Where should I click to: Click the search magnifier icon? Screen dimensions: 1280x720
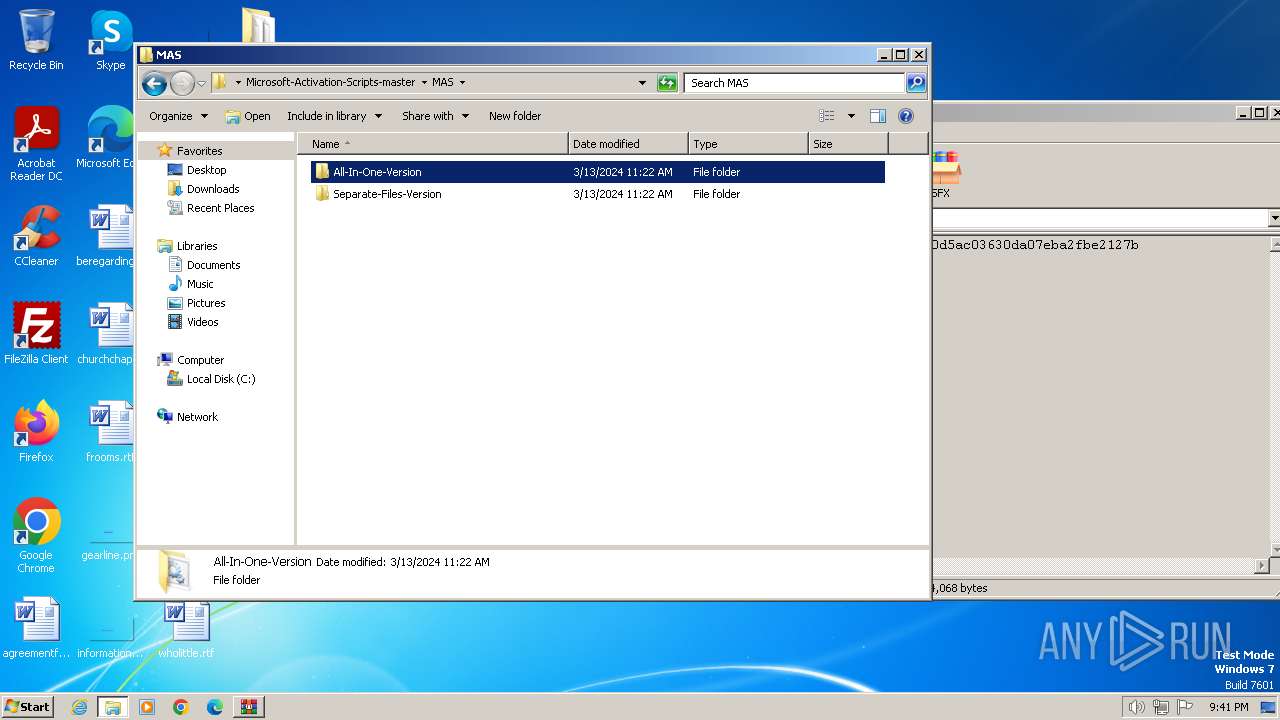pos(915,83)
